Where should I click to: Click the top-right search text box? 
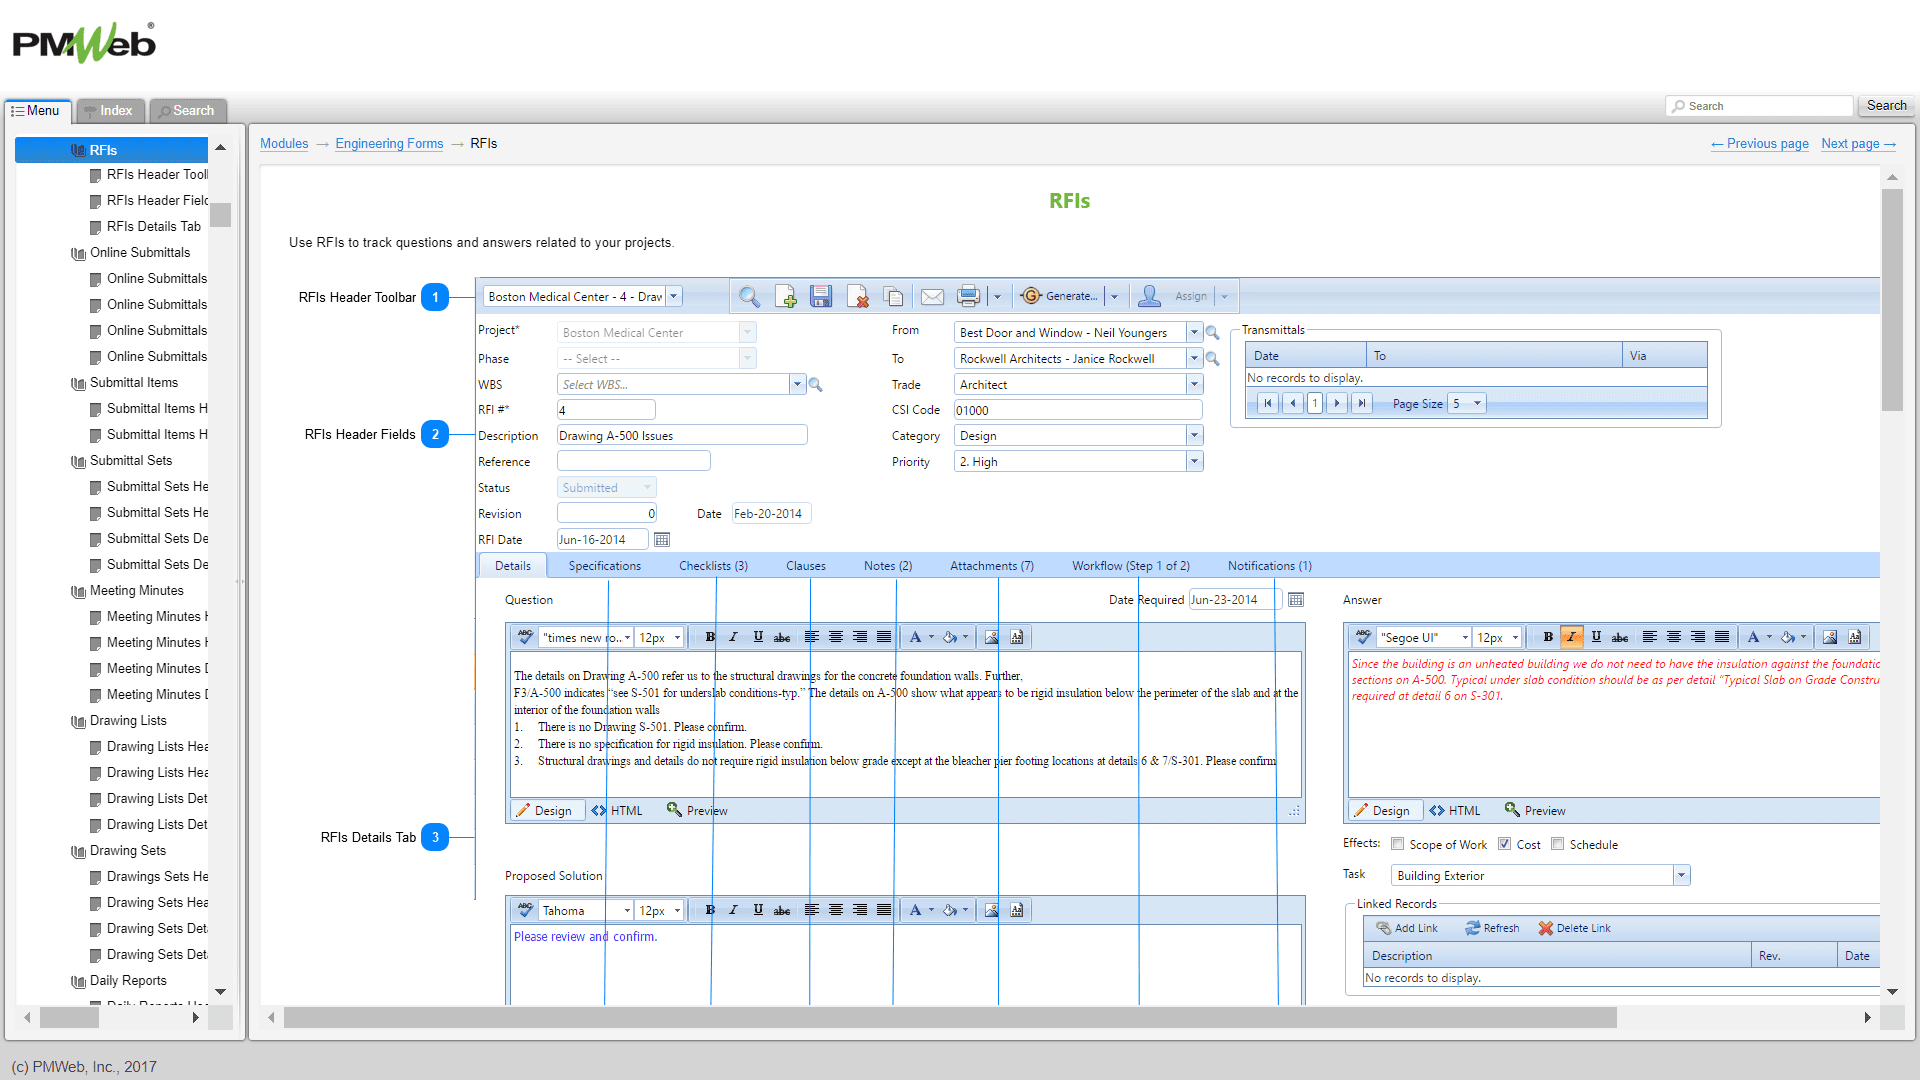(x=1760, y=106)
